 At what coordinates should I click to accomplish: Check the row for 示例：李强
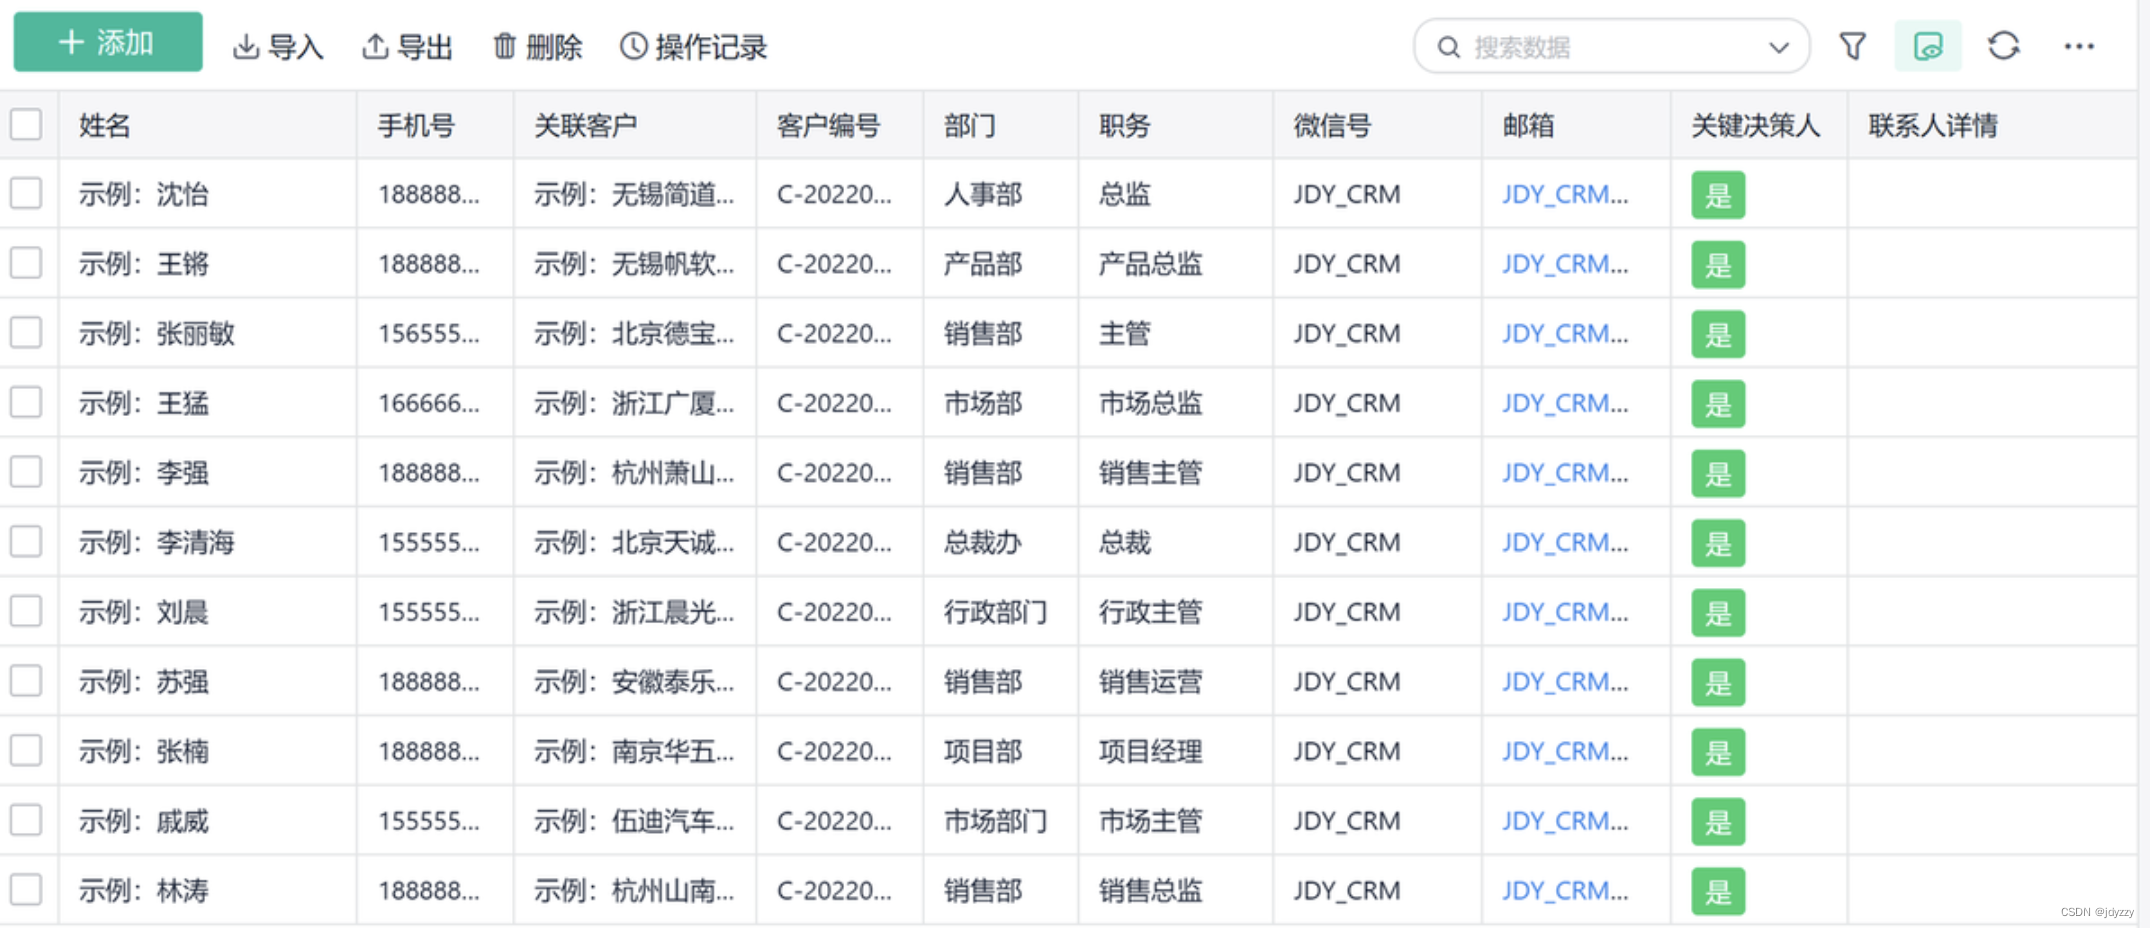click(x=26, y=471)
